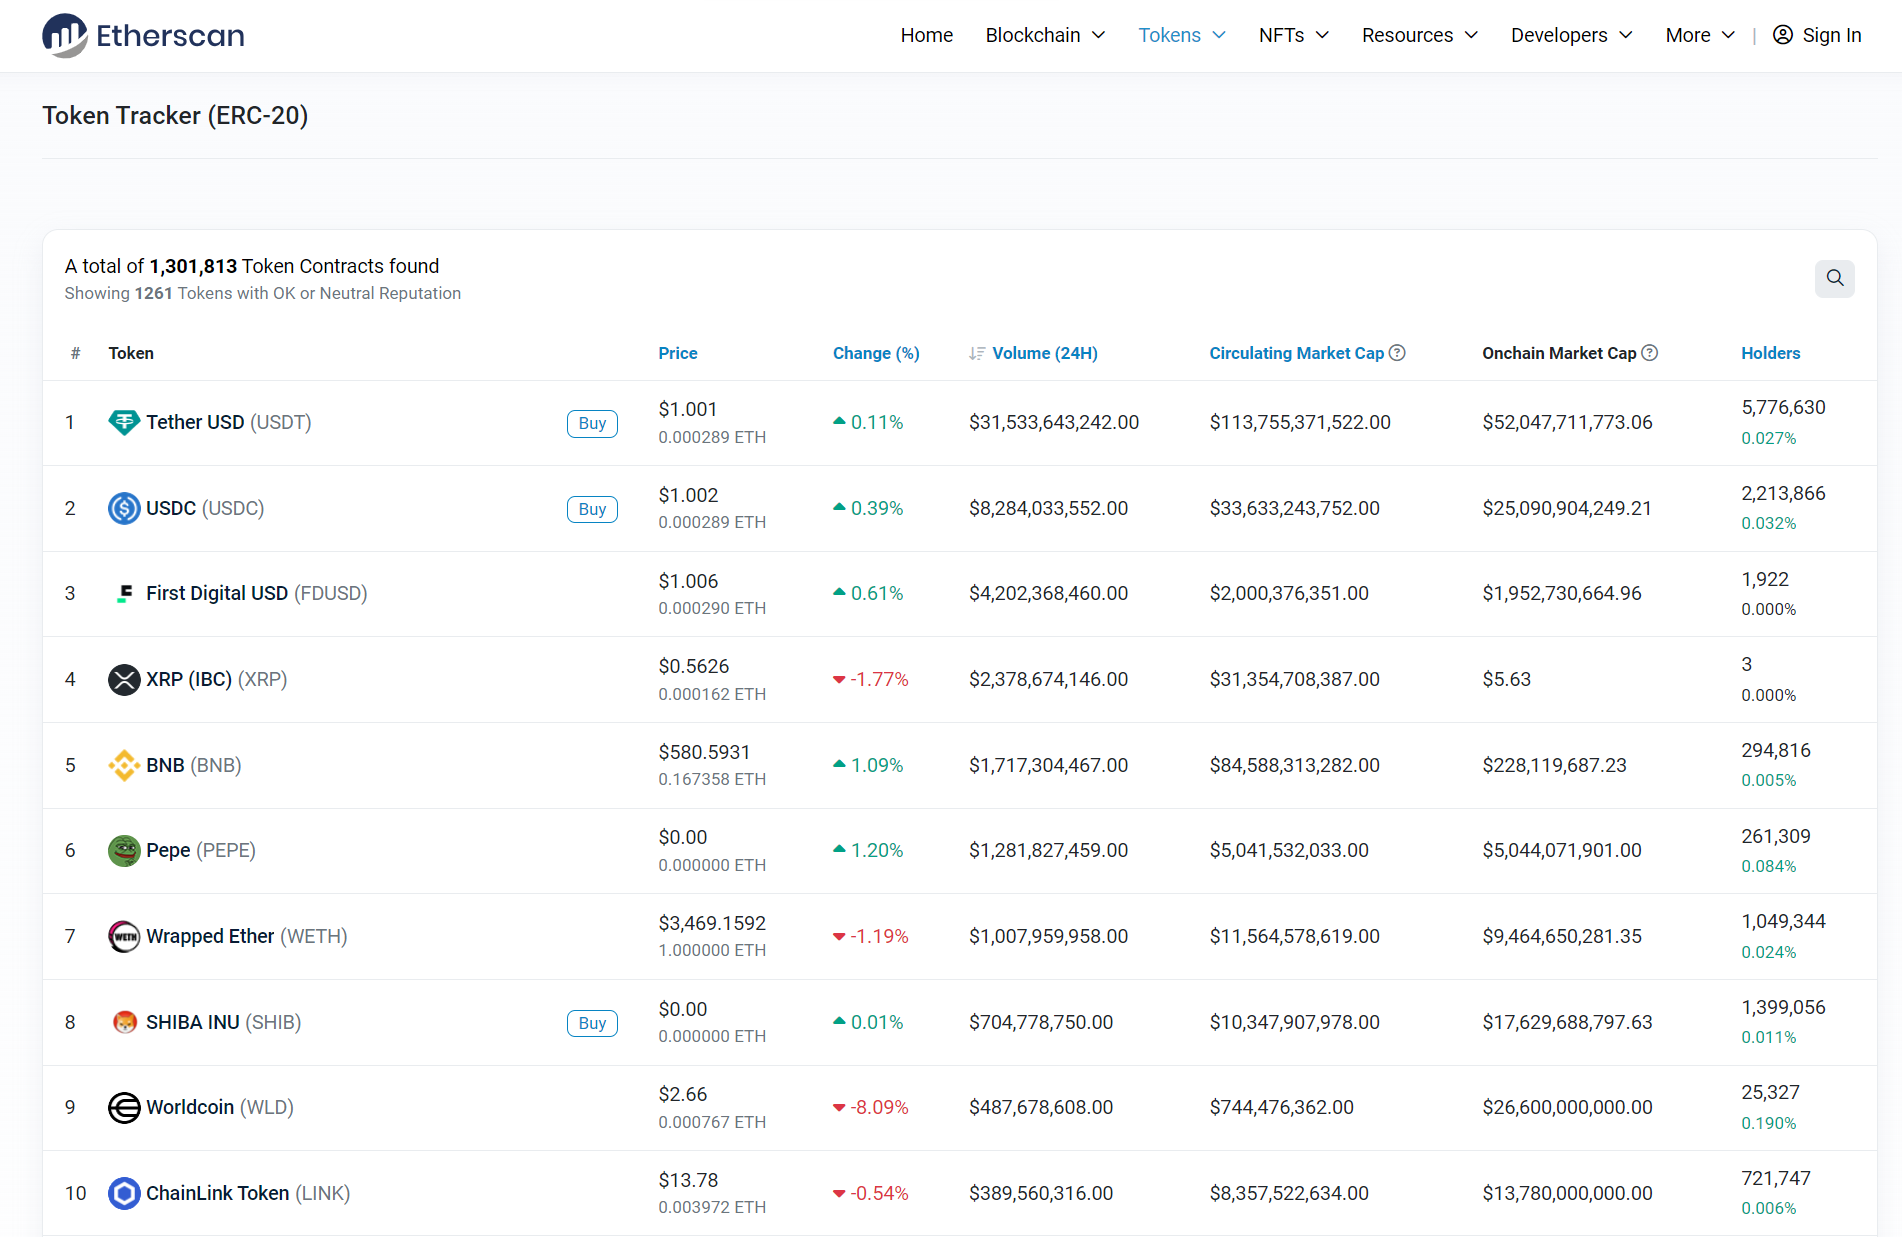Click the Onchain Market Cap help icon

(1650, 353)
